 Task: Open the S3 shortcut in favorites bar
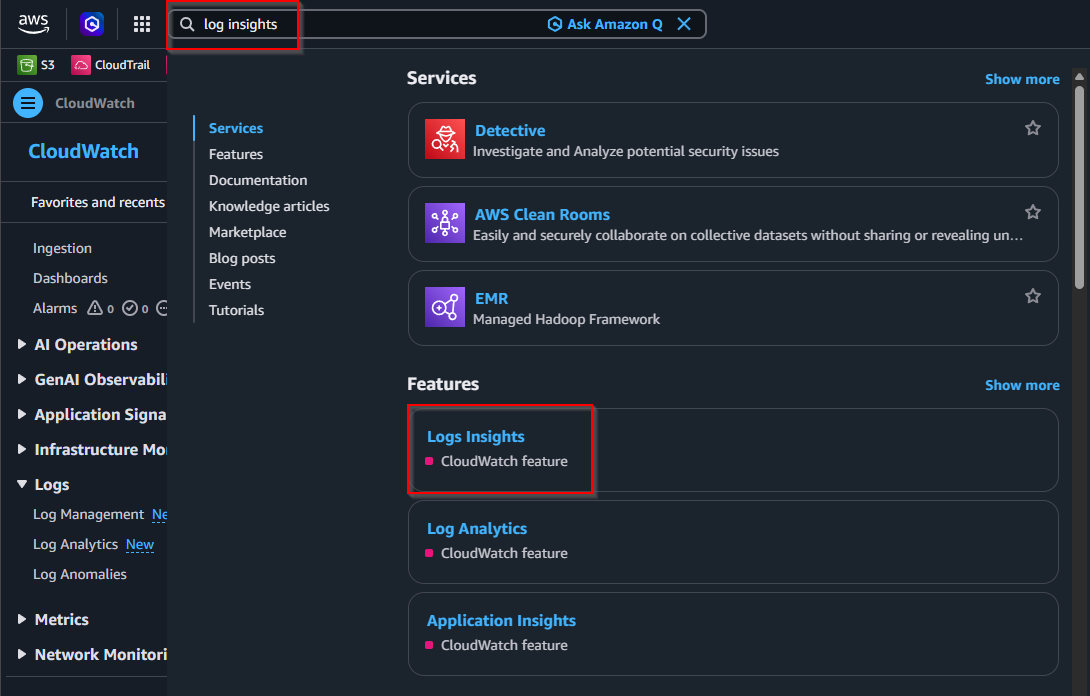click(x=36, y=65)
